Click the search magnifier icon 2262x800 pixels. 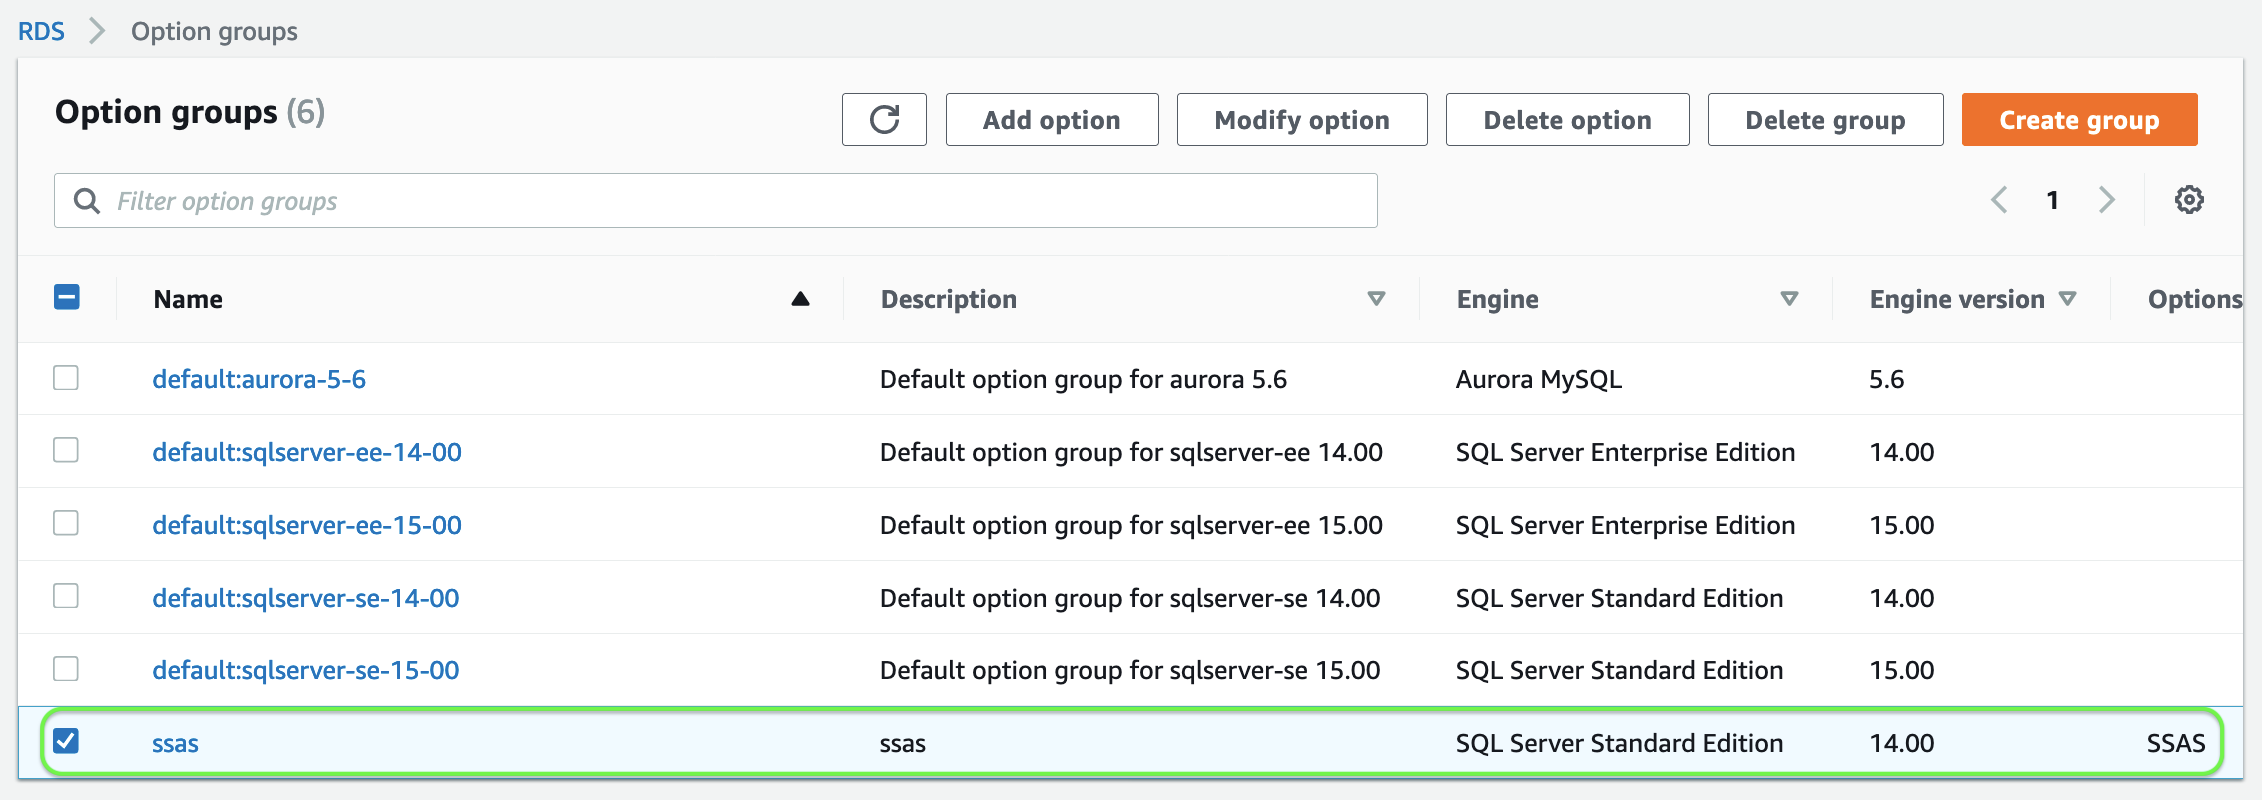pos(87,201)
